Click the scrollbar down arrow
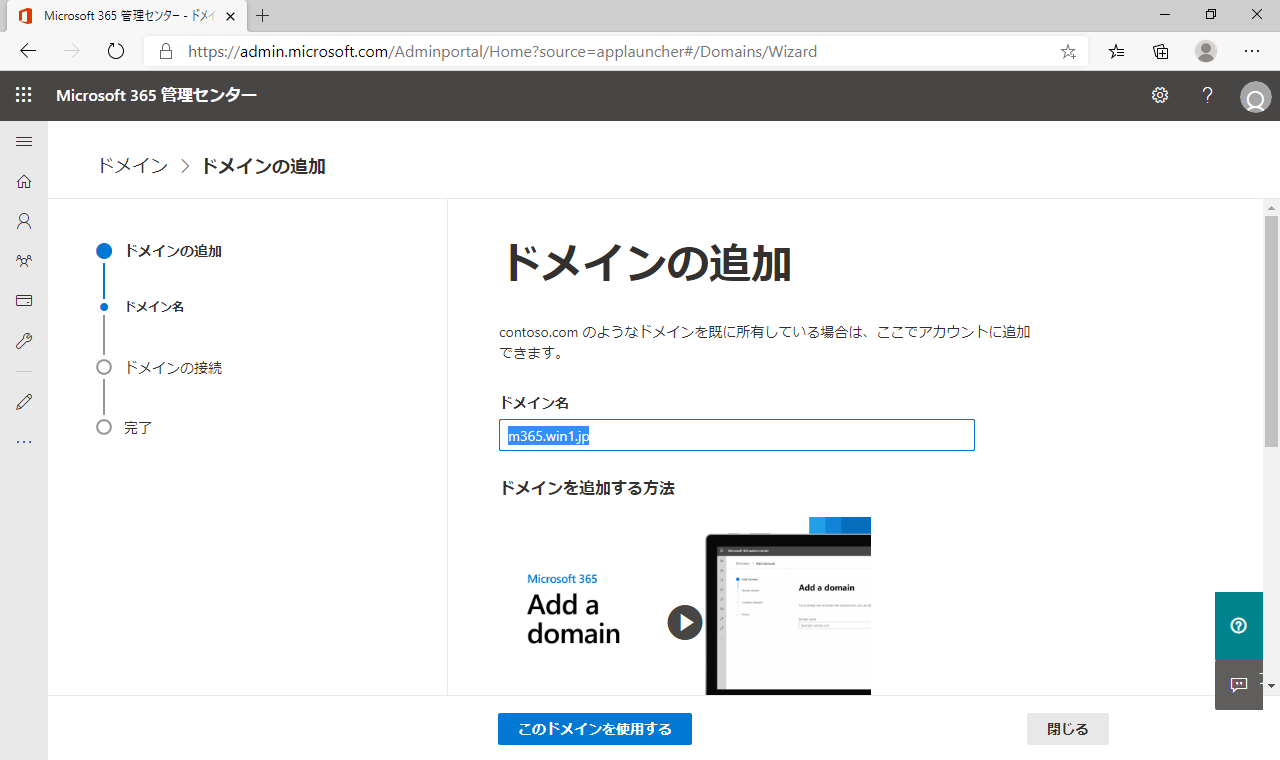Screen dimensions: 1280x760 click(x=1272, y=686)
